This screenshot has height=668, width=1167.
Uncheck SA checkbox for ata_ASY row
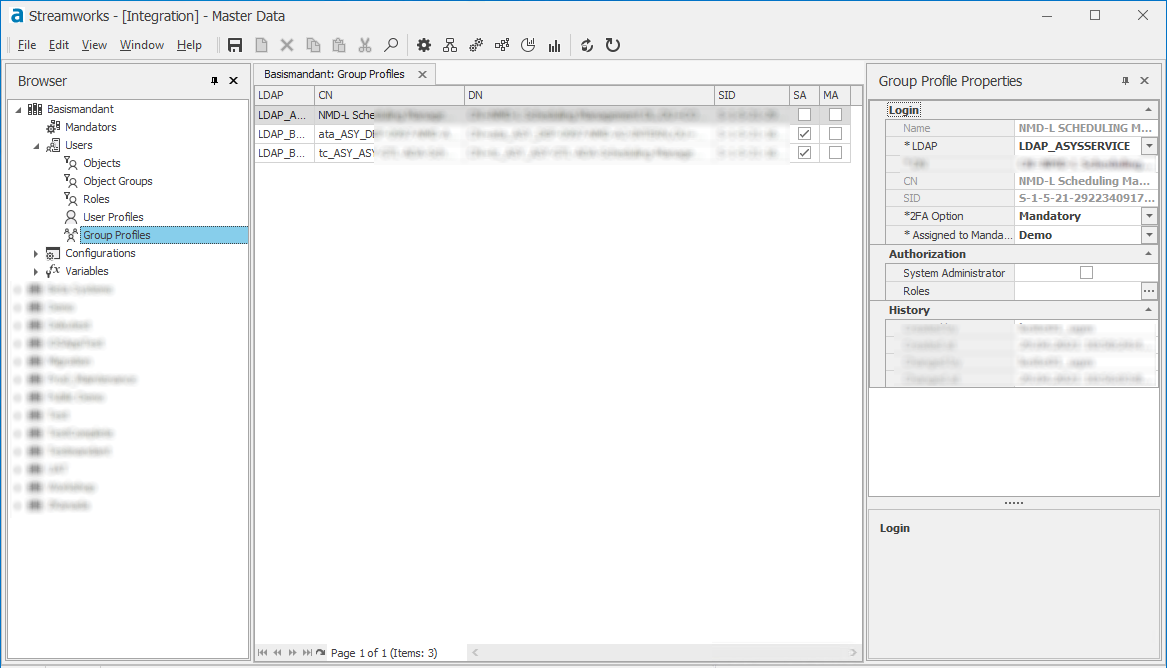pyautogui.click(x=804, y=134)
